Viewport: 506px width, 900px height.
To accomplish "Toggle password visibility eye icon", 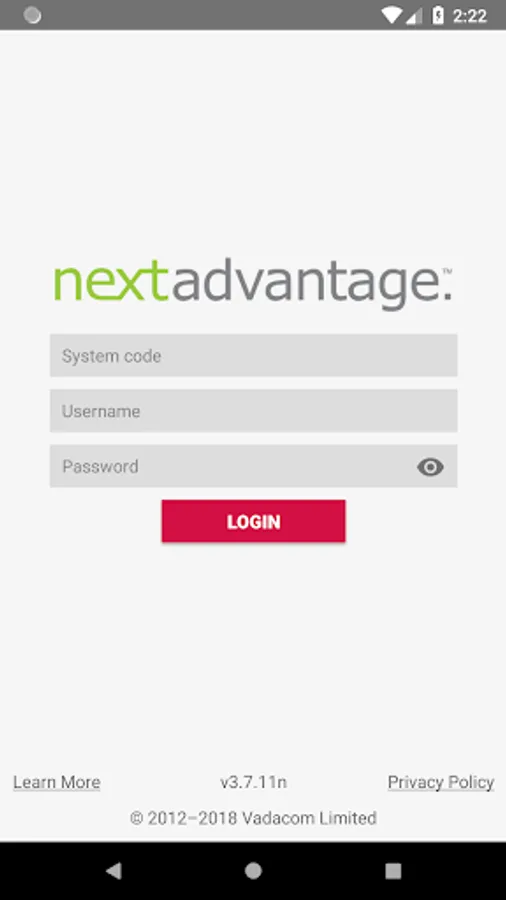I will (x=430, y=467).
